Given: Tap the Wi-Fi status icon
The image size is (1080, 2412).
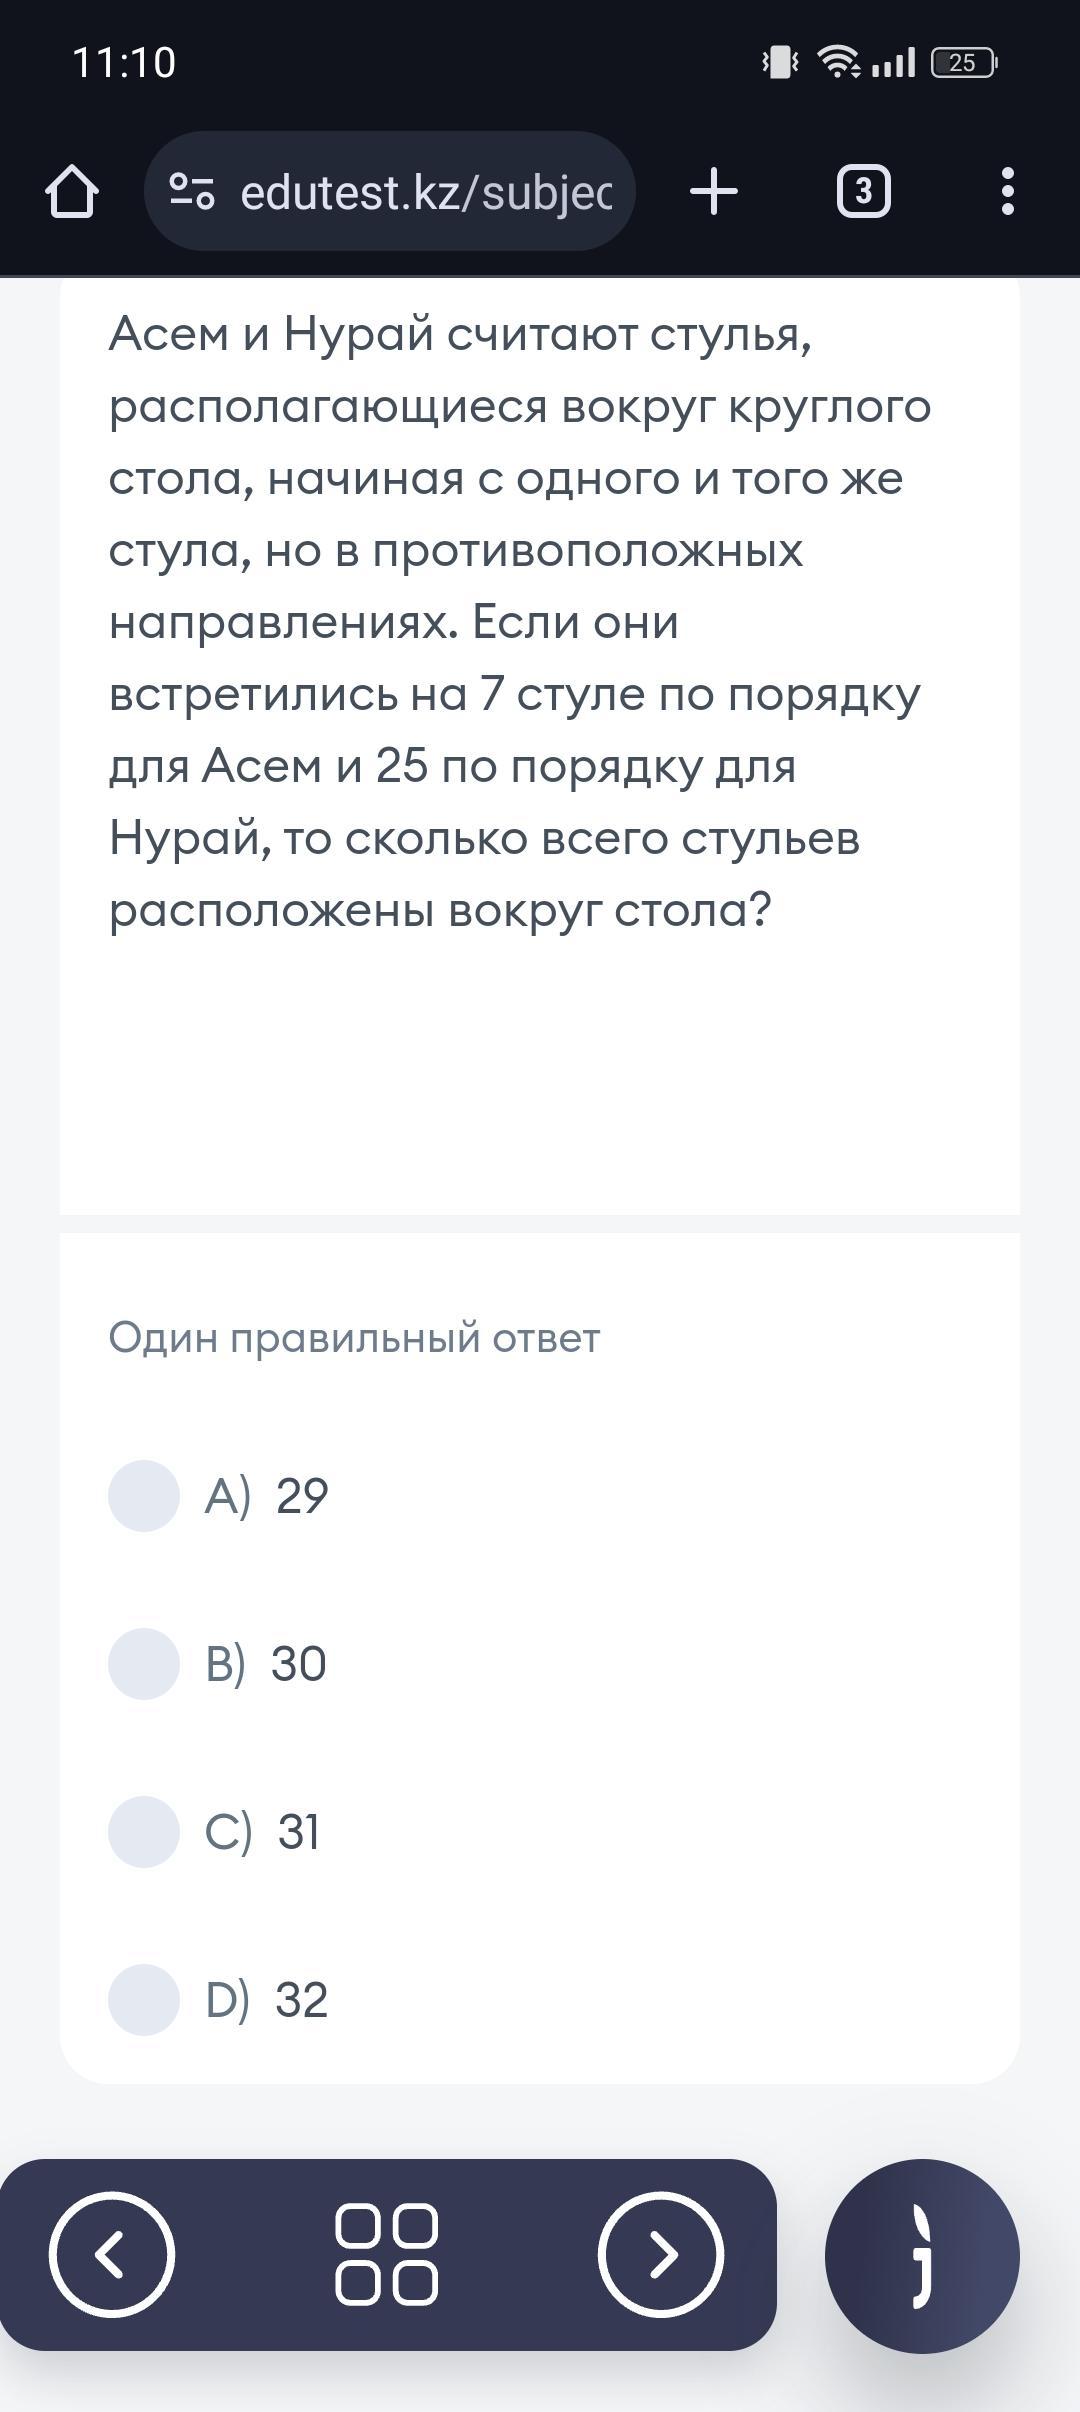Looking at the screenshot, I should 838,62.
